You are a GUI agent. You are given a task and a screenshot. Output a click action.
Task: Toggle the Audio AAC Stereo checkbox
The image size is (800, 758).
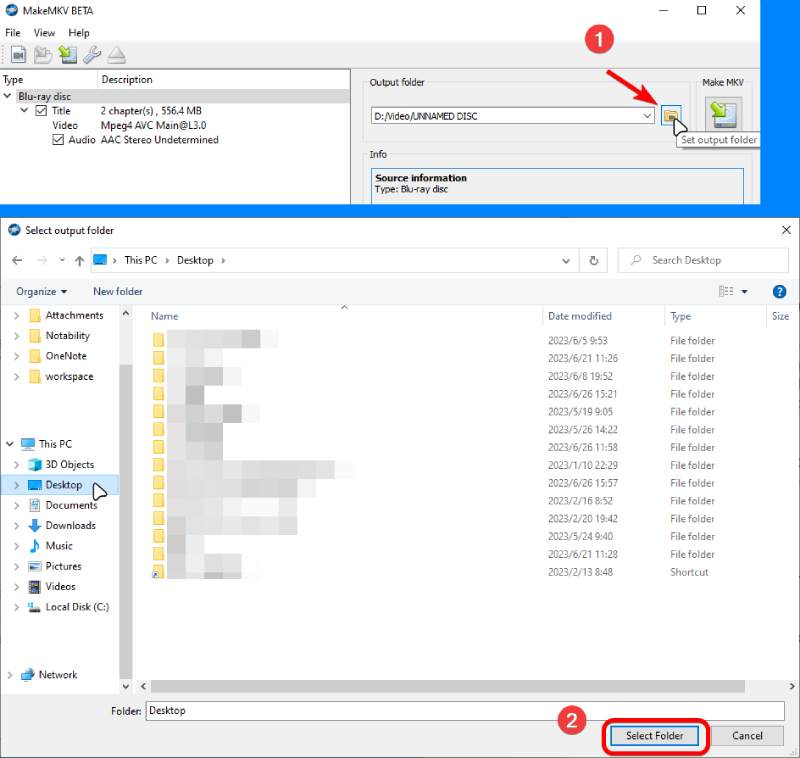[x=58, y=140]
